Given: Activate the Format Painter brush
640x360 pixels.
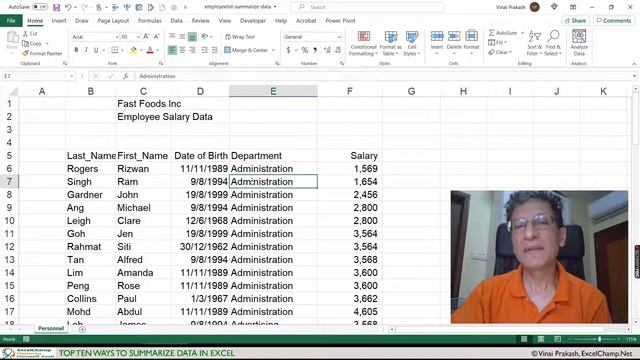Looking at the screenshot, I should [x=42, y=53].
